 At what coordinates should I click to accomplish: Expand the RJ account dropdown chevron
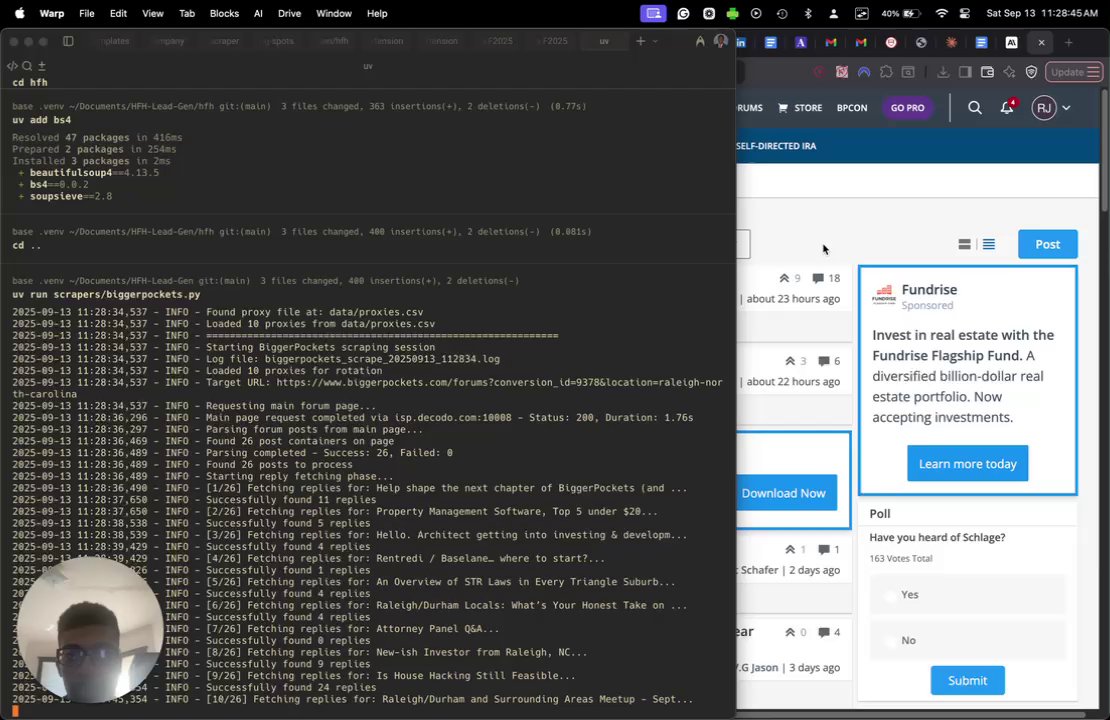(1066, 108)
